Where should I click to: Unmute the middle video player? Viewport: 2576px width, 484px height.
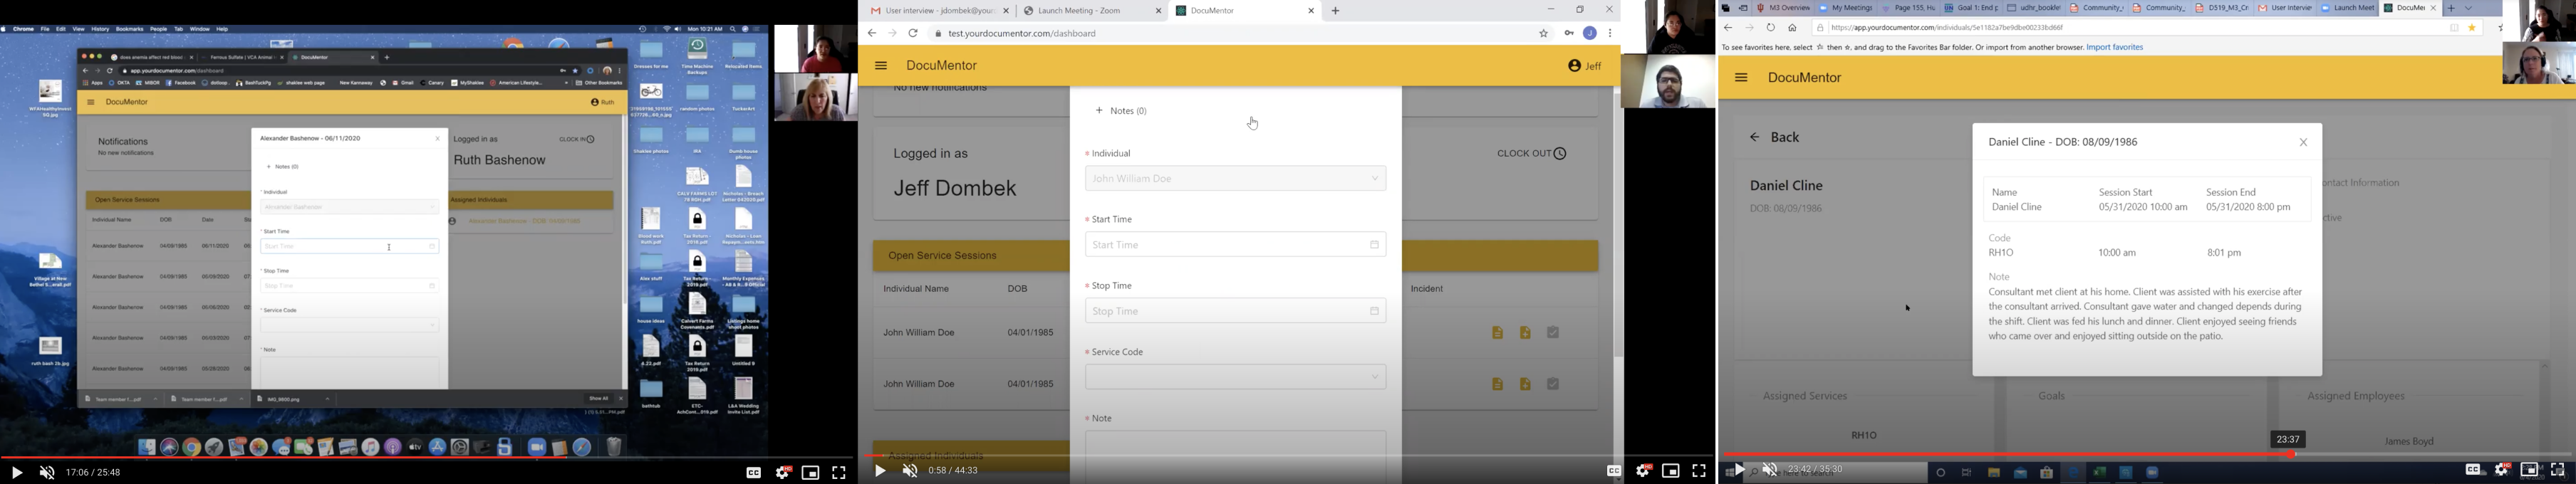click(910, 471)
